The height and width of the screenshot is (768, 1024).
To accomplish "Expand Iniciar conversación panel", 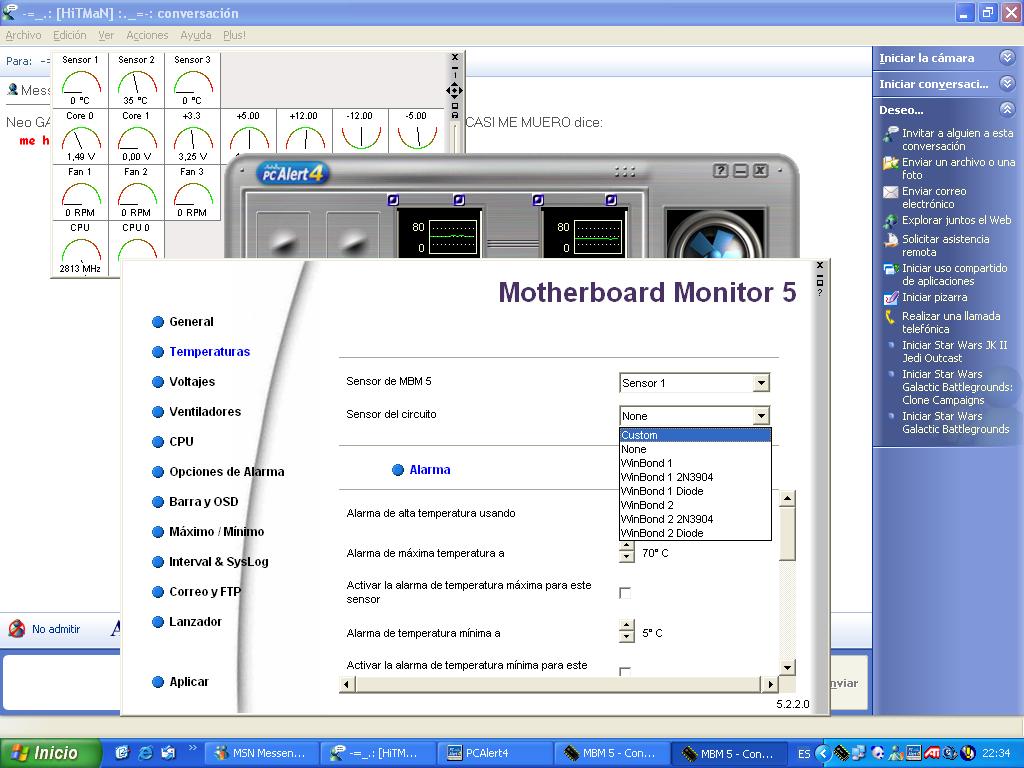I will tap(1008, 84).
